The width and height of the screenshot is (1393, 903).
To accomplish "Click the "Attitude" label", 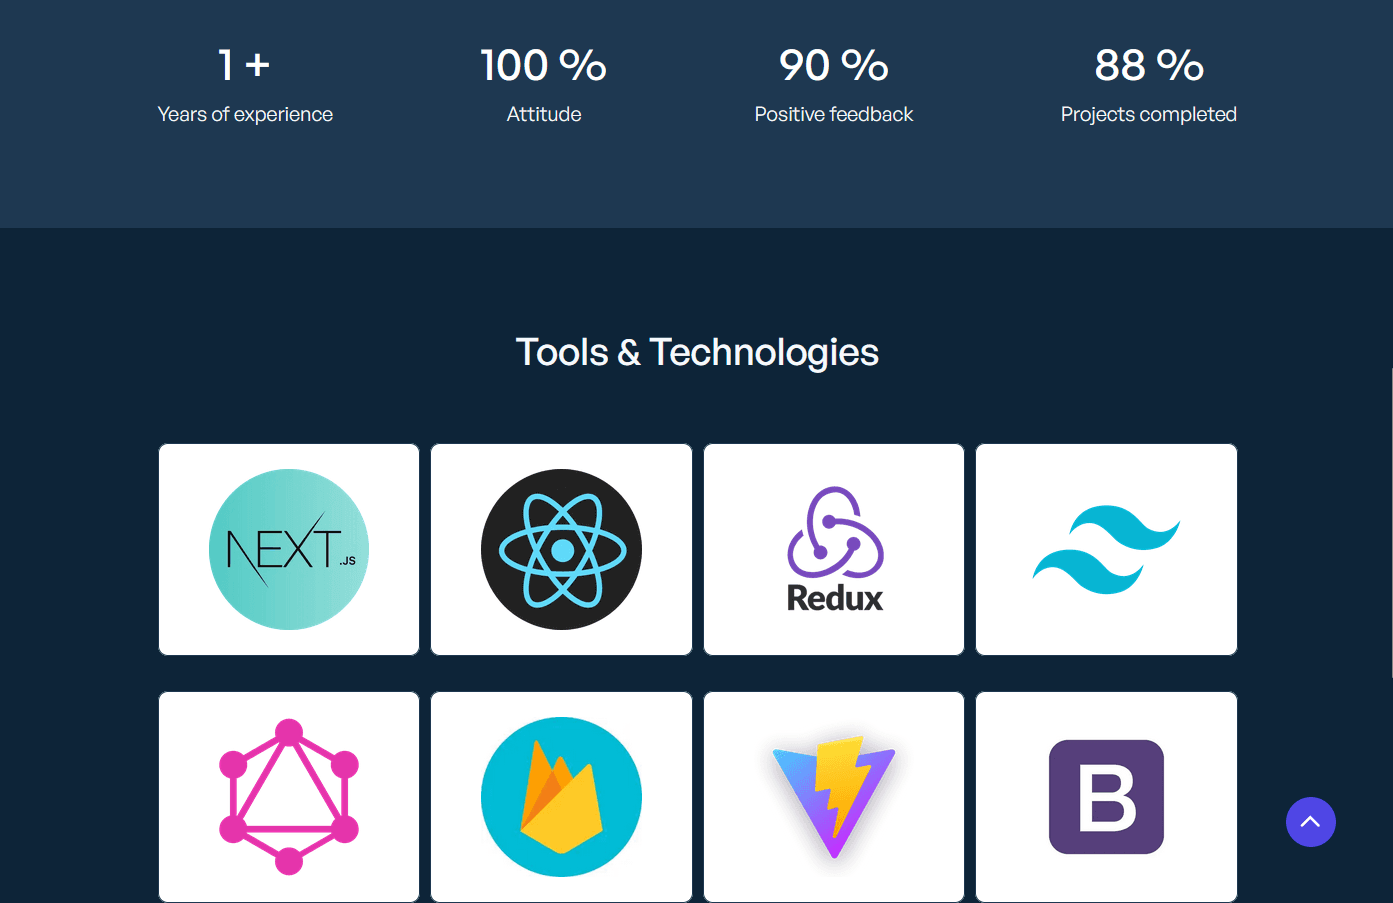I will click(x=544, y=114).
